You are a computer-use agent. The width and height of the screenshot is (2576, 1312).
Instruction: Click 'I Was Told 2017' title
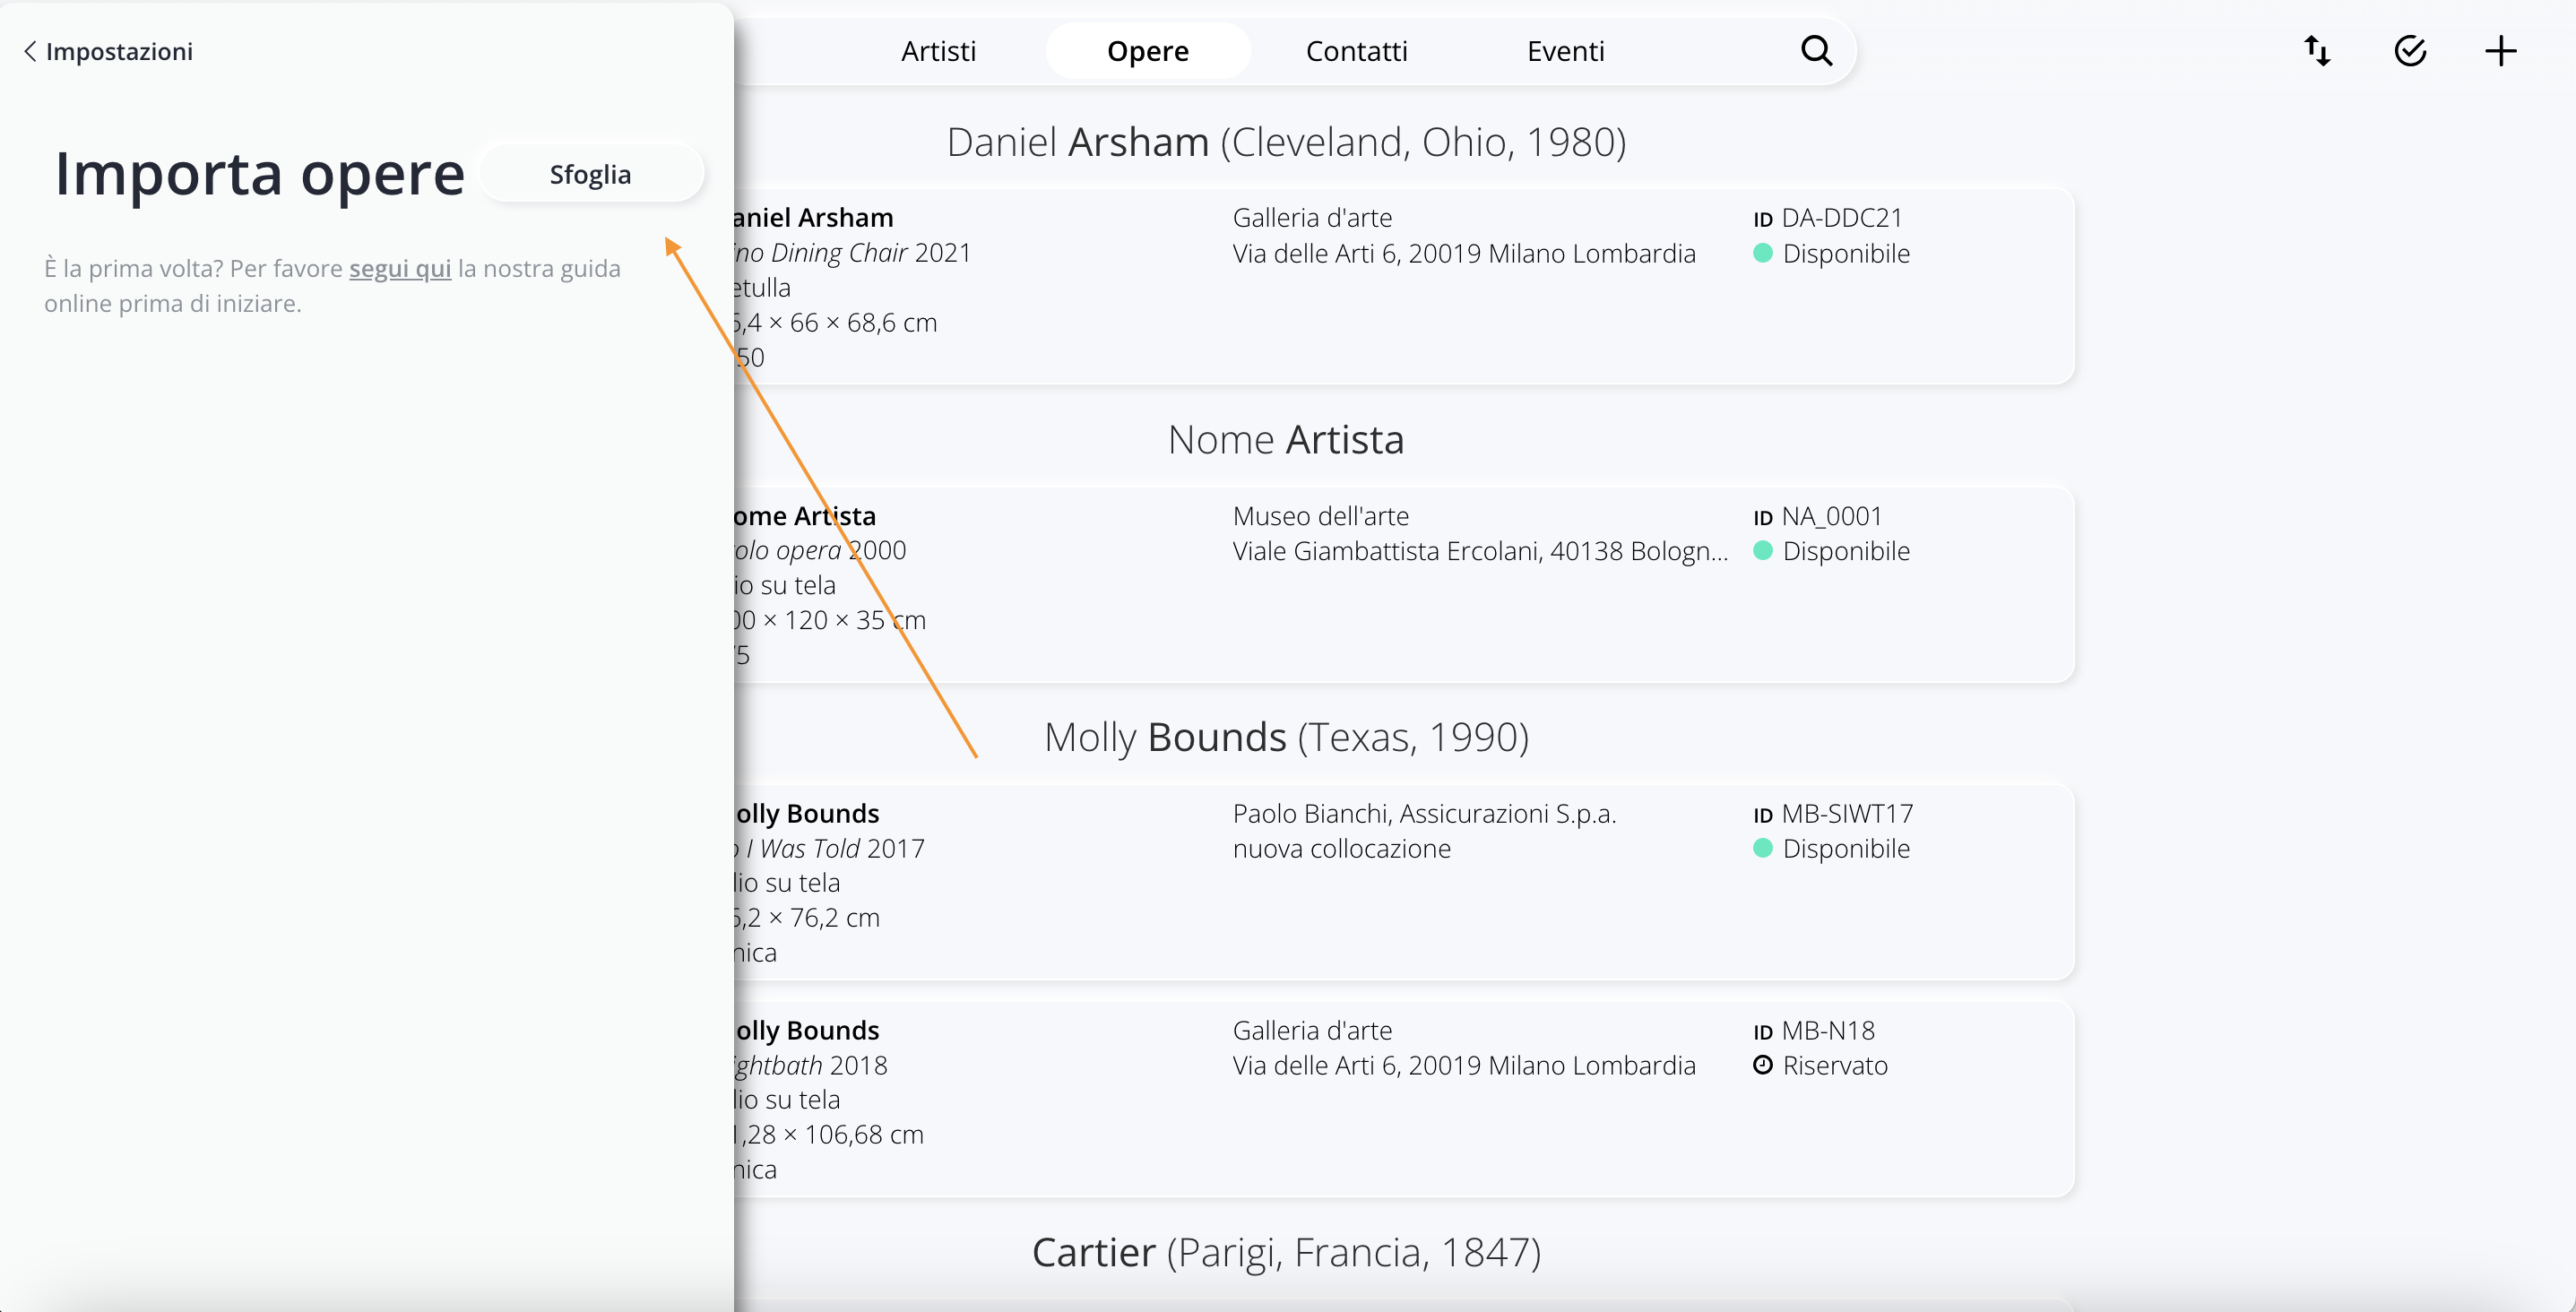click(835, 848)
